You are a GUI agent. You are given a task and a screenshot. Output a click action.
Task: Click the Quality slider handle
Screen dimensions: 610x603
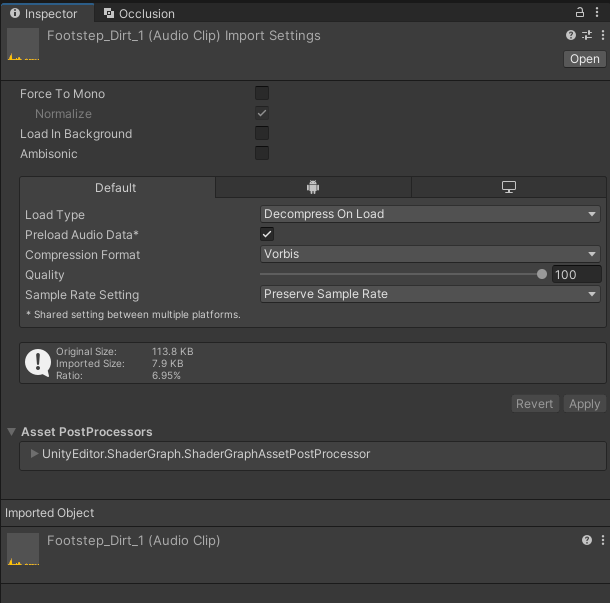point(542,274)
